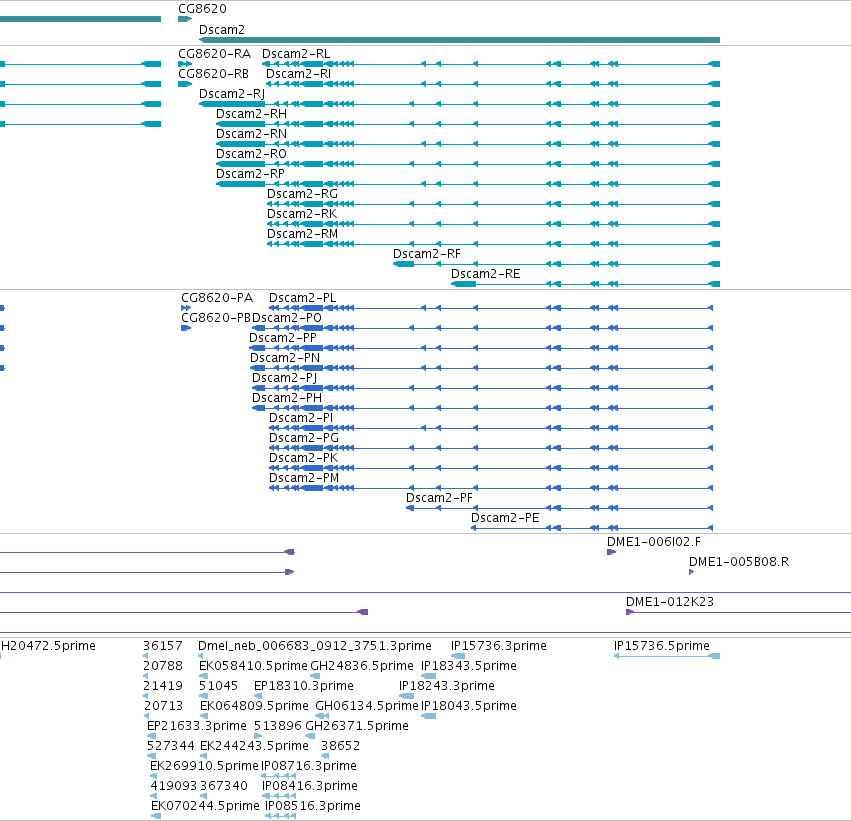Select the Dscam2-PN label
Image resolution: width=851 pixels, height=821 pixels.
[285, 358]
